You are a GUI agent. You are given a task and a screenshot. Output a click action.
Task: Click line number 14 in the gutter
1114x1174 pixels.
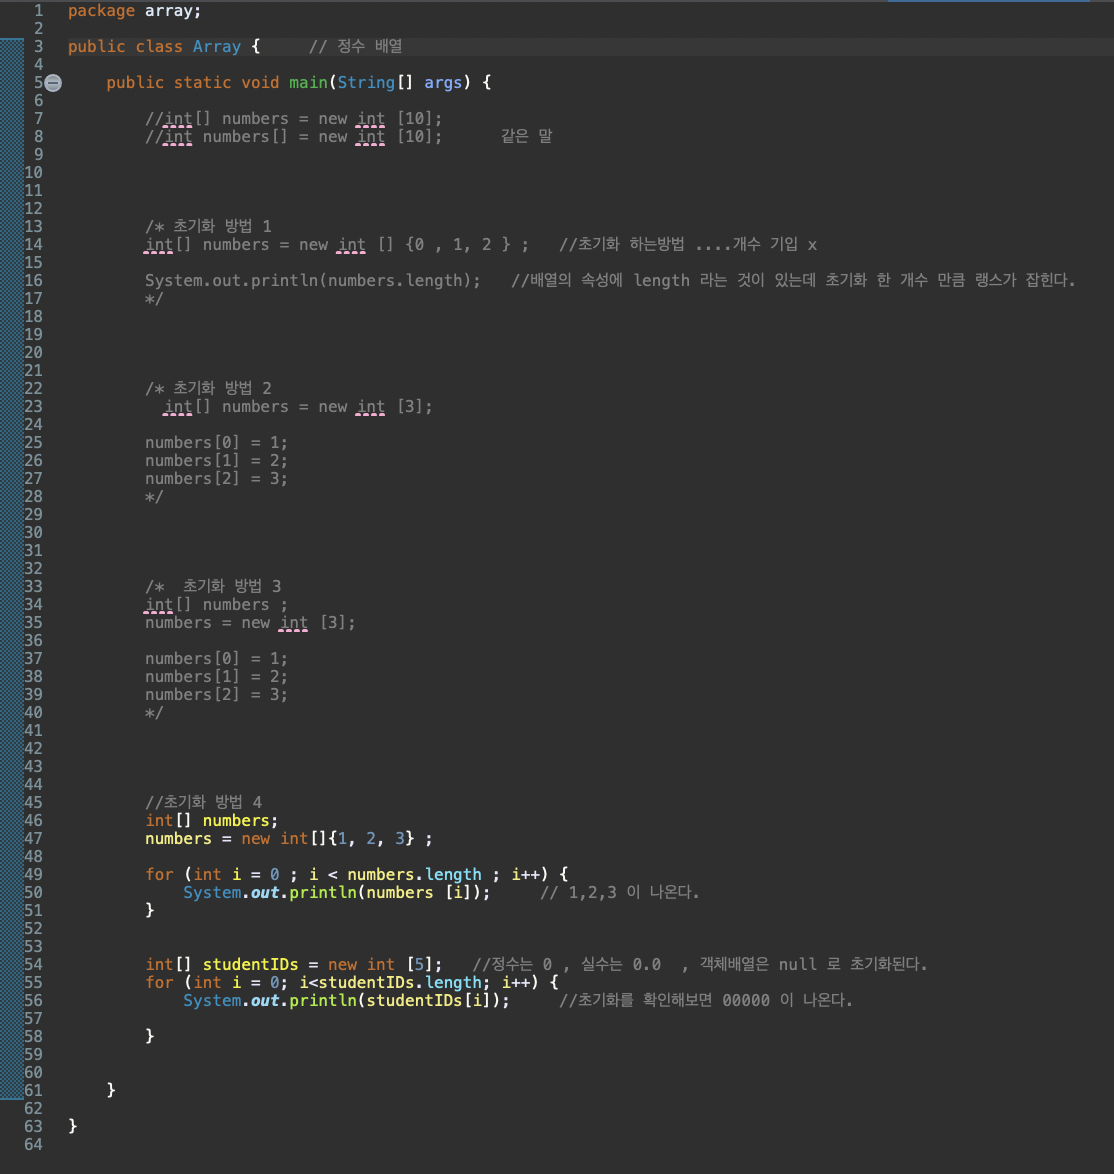tap(34, 244)
